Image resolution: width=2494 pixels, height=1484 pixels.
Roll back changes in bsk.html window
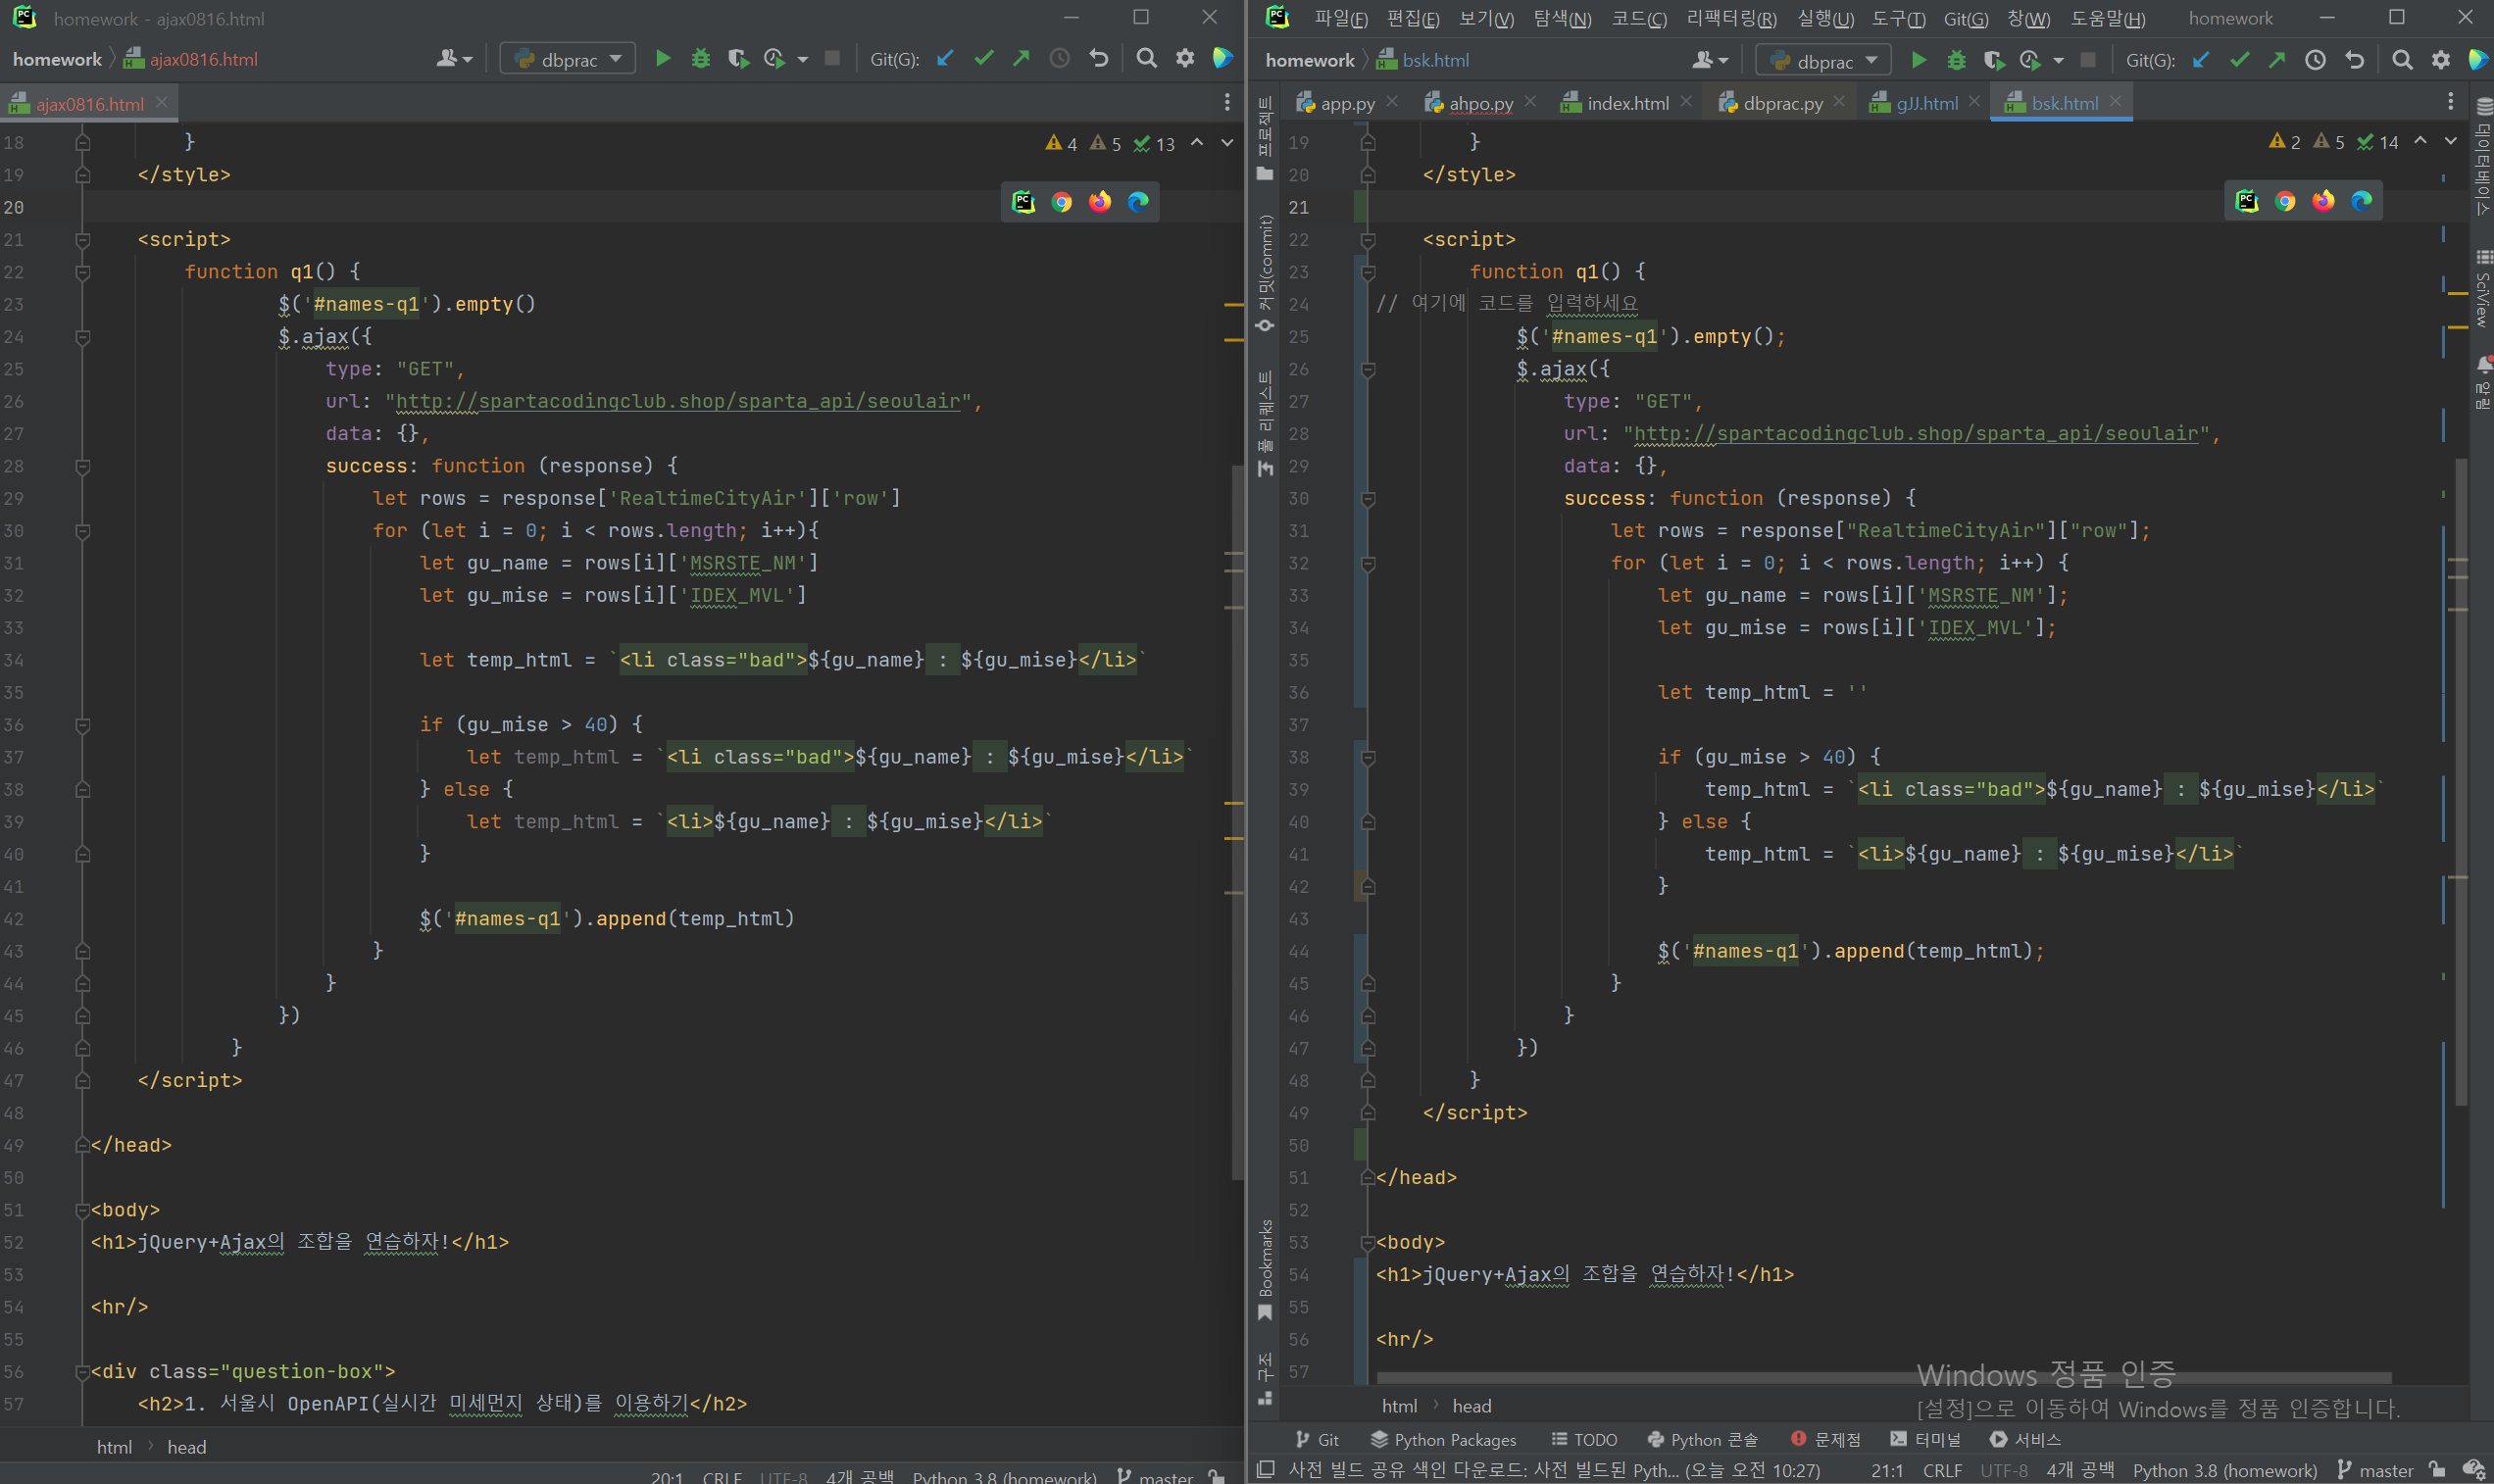2355,60
